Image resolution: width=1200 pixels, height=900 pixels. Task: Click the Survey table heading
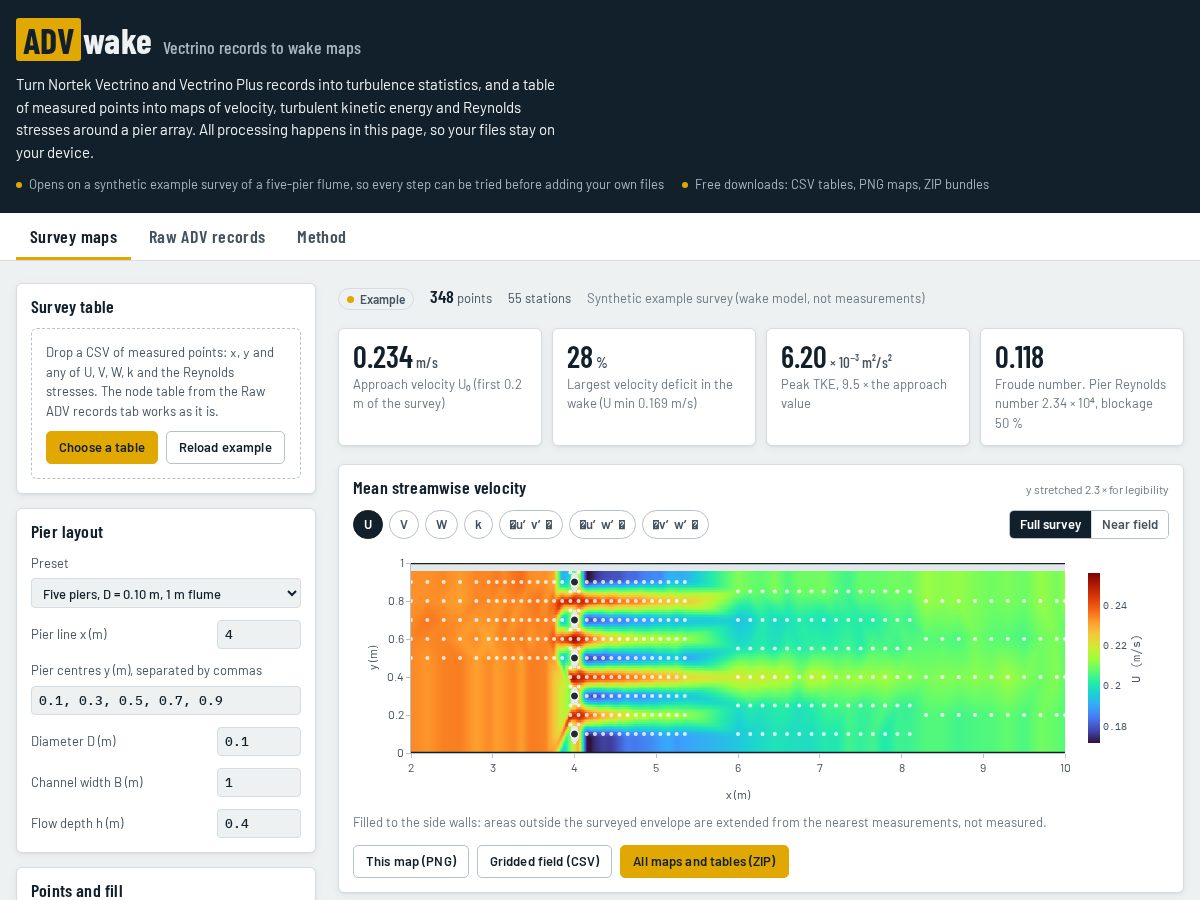(72, 307)
